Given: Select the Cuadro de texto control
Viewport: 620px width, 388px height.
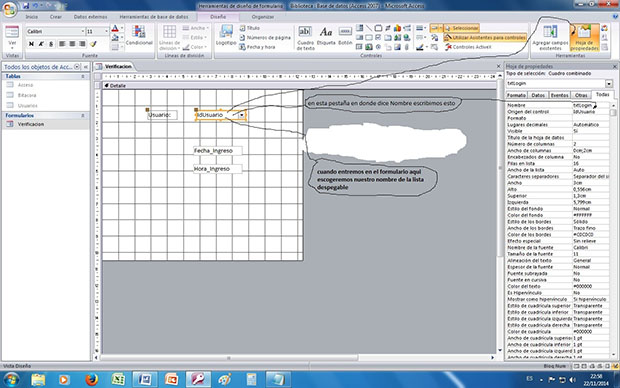Looking at the screenshot, I should click(x=305, y=38).
